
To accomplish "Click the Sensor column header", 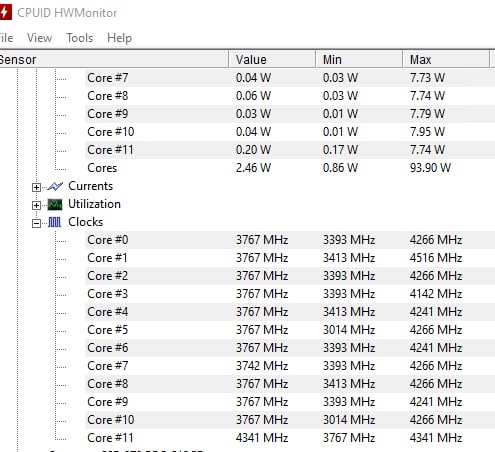I will point(114,60).
